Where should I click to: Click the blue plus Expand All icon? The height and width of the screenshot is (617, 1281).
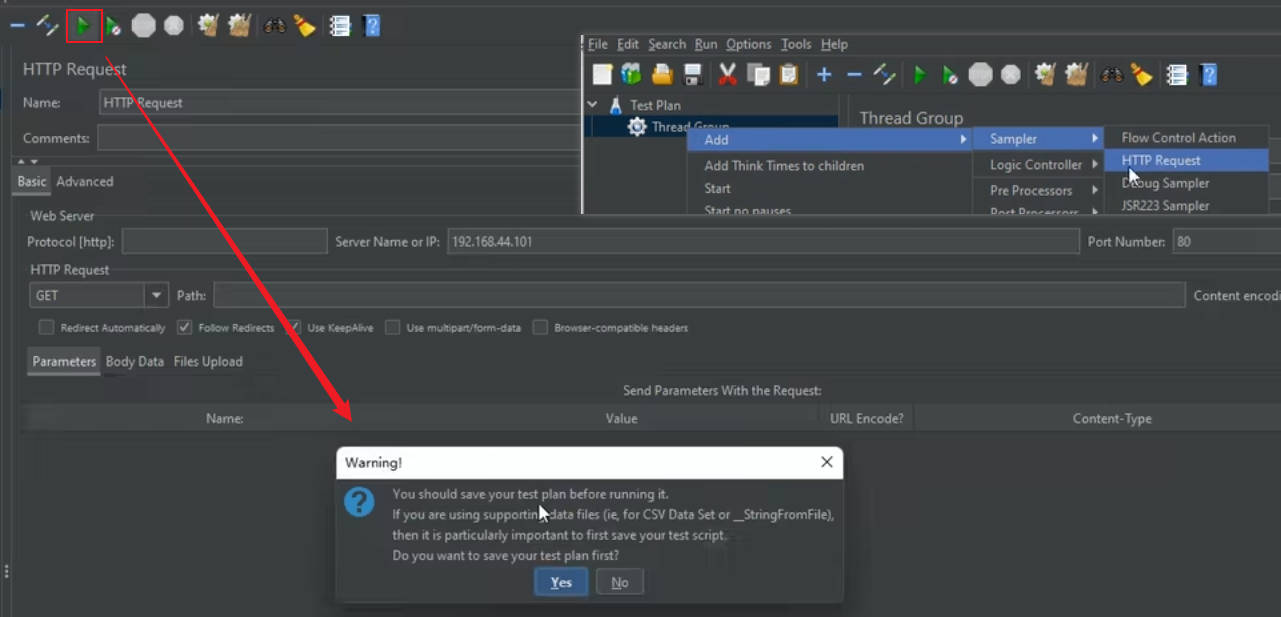tap(824, 74)
